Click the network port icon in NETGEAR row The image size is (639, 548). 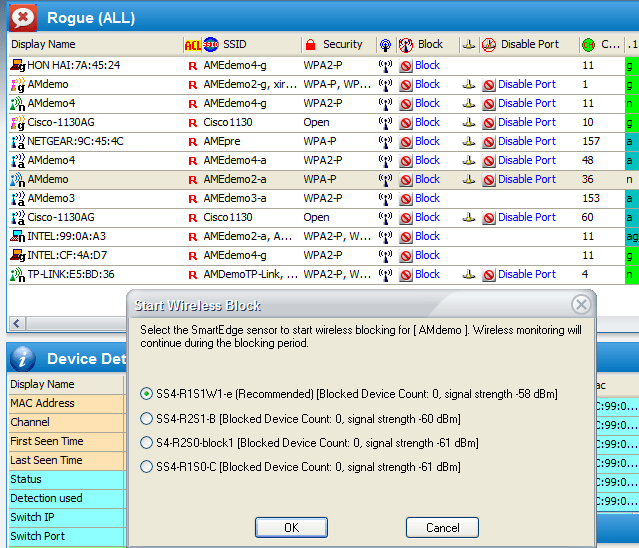(469, 142)
